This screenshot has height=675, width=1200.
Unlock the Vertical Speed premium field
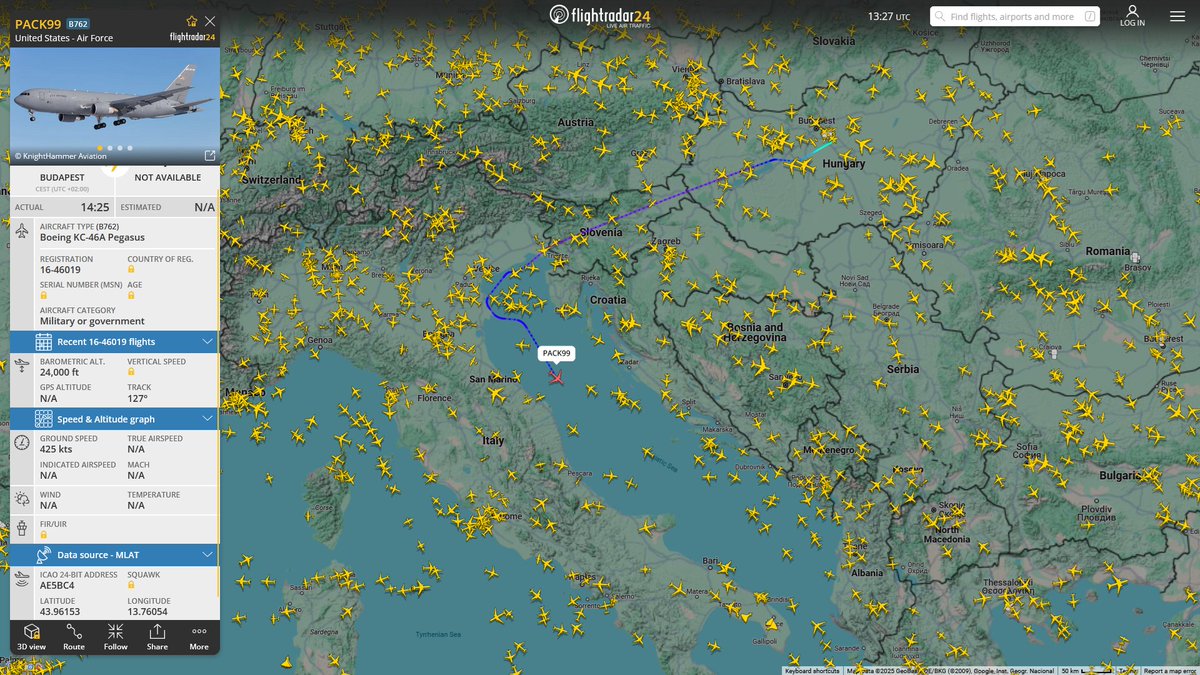pos(131,372)
